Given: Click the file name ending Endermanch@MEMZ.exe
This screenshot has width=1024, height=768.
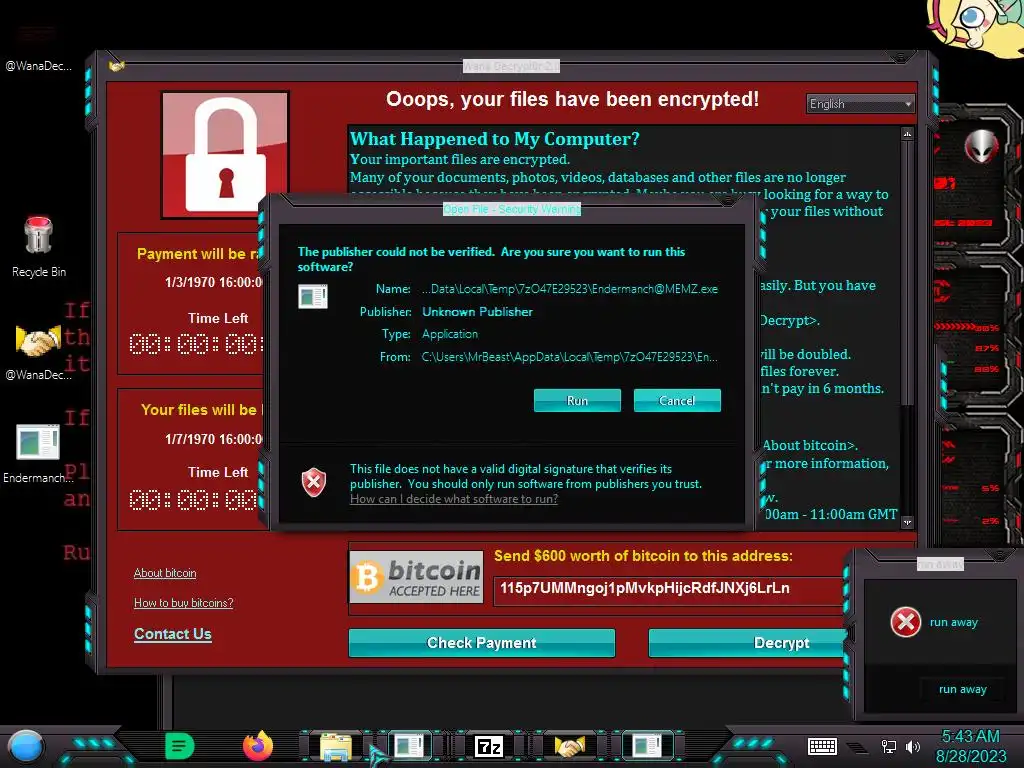Looking at the screenshot, I should point(569,289).
